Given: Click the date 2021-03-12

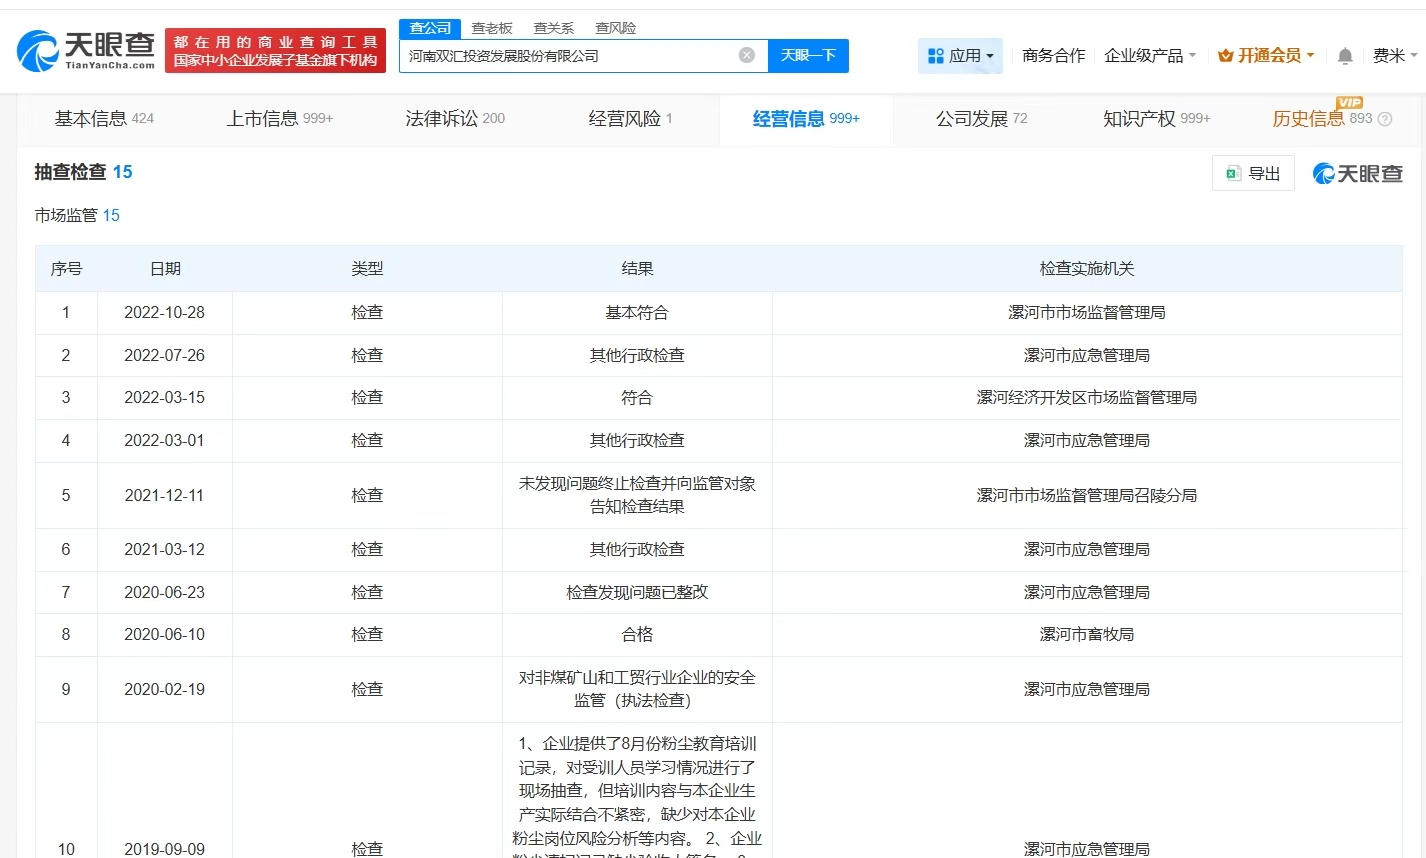Looking at the screenshot, I should tap(164, 550).
